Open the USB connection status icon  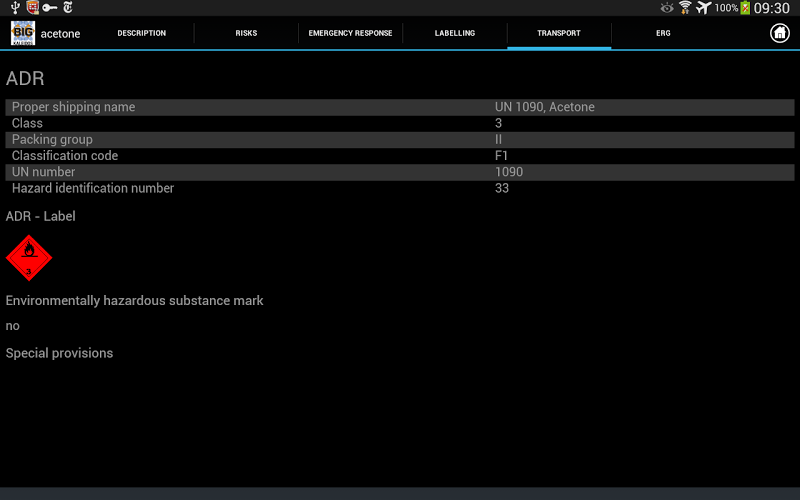pos(15,8)
